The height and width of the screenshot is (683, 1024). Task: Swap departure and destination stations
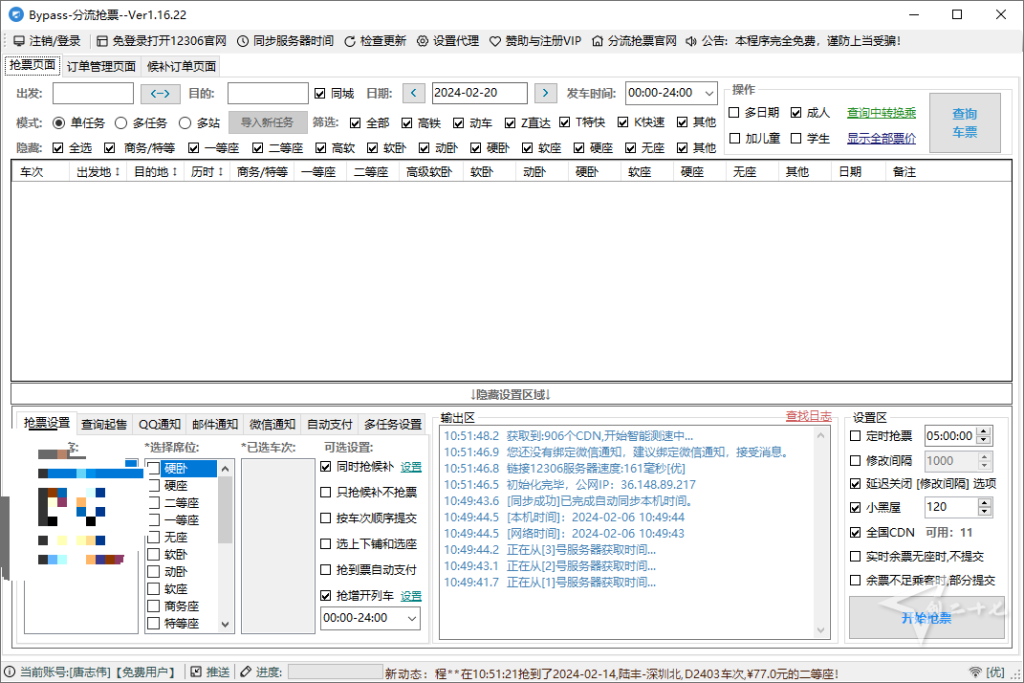(160, 93)
